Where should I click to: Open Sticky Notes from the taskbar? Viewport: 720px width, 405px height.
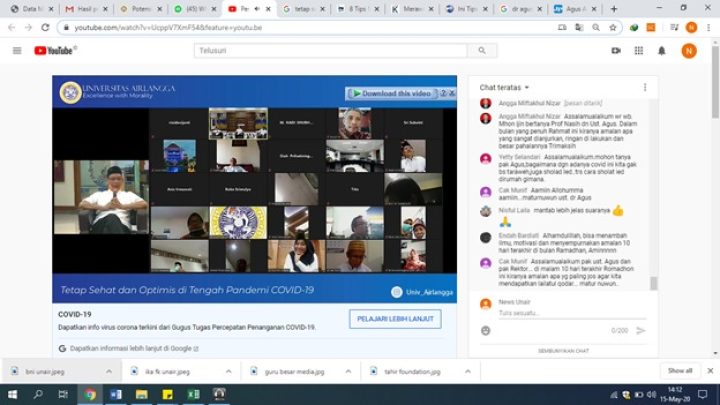click(168, 394)
